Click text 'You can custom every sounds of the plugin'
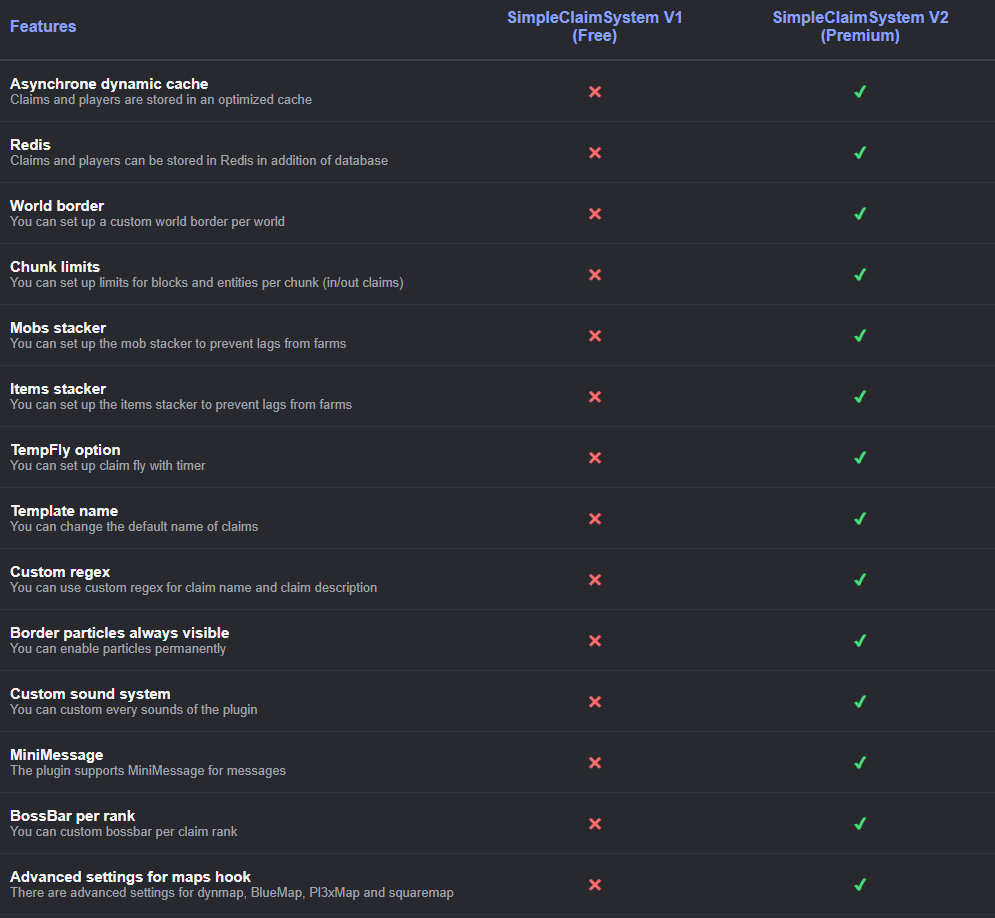Screen dimensions: 995x918 click(x=134, y=709)
